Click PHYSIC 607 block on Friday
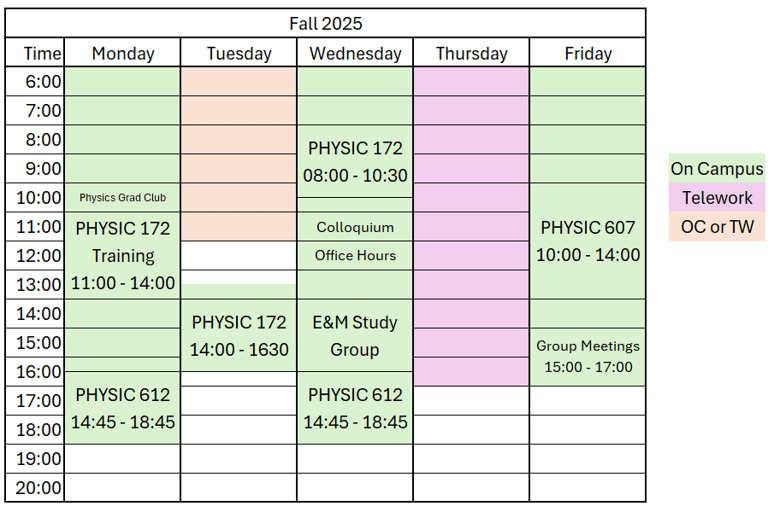 pyautogui.click(x=588, y=241)
